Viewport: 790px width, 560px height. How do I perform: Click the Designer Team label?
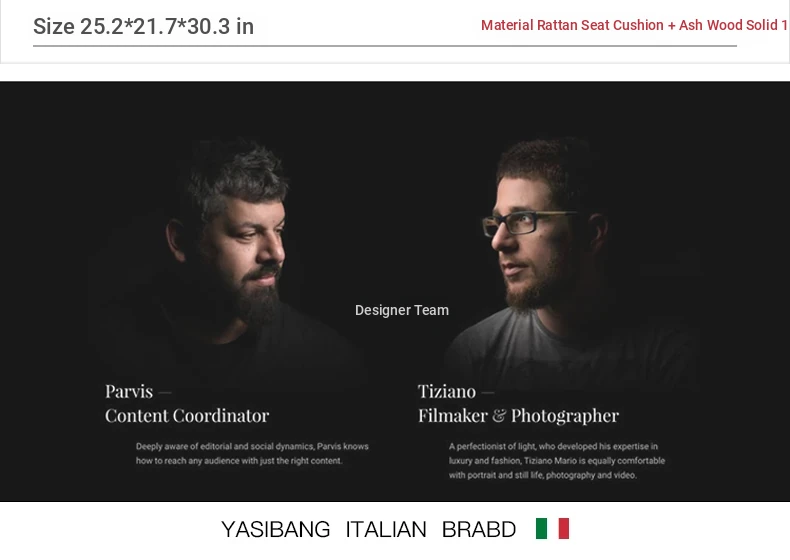coord(402,310)
